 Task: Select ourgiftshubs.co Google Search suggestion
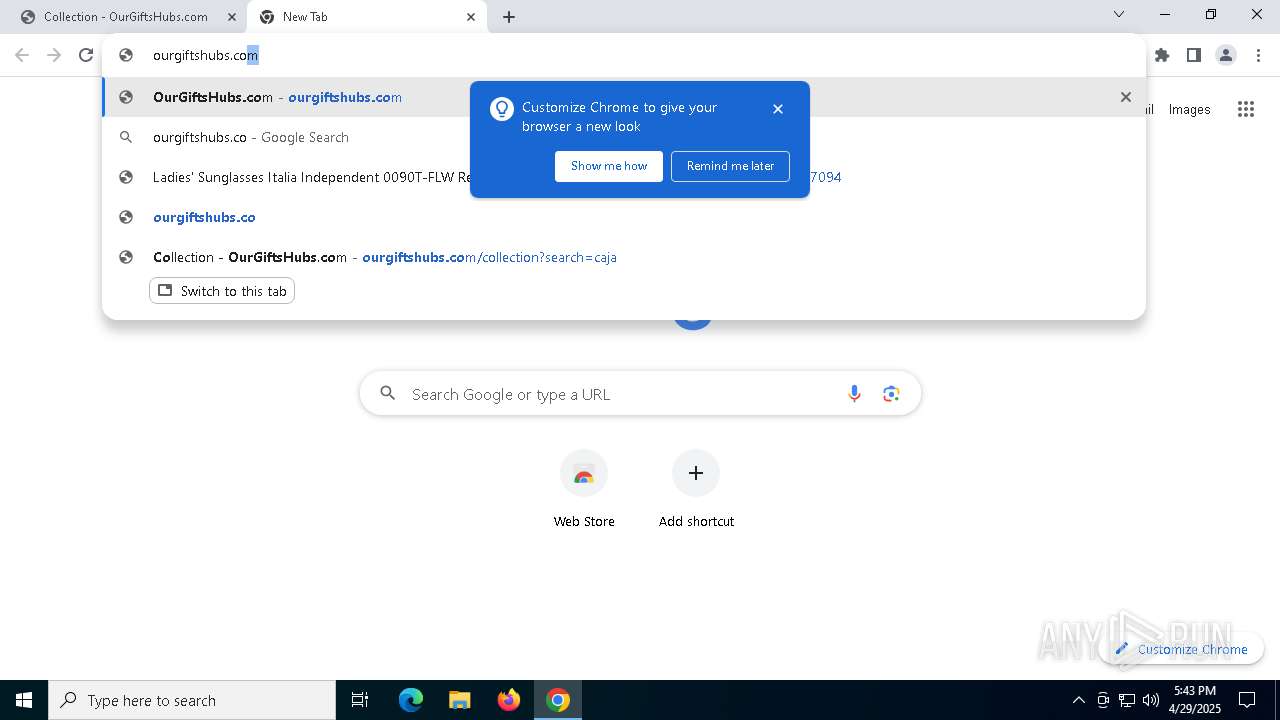[x=624, y=137]
